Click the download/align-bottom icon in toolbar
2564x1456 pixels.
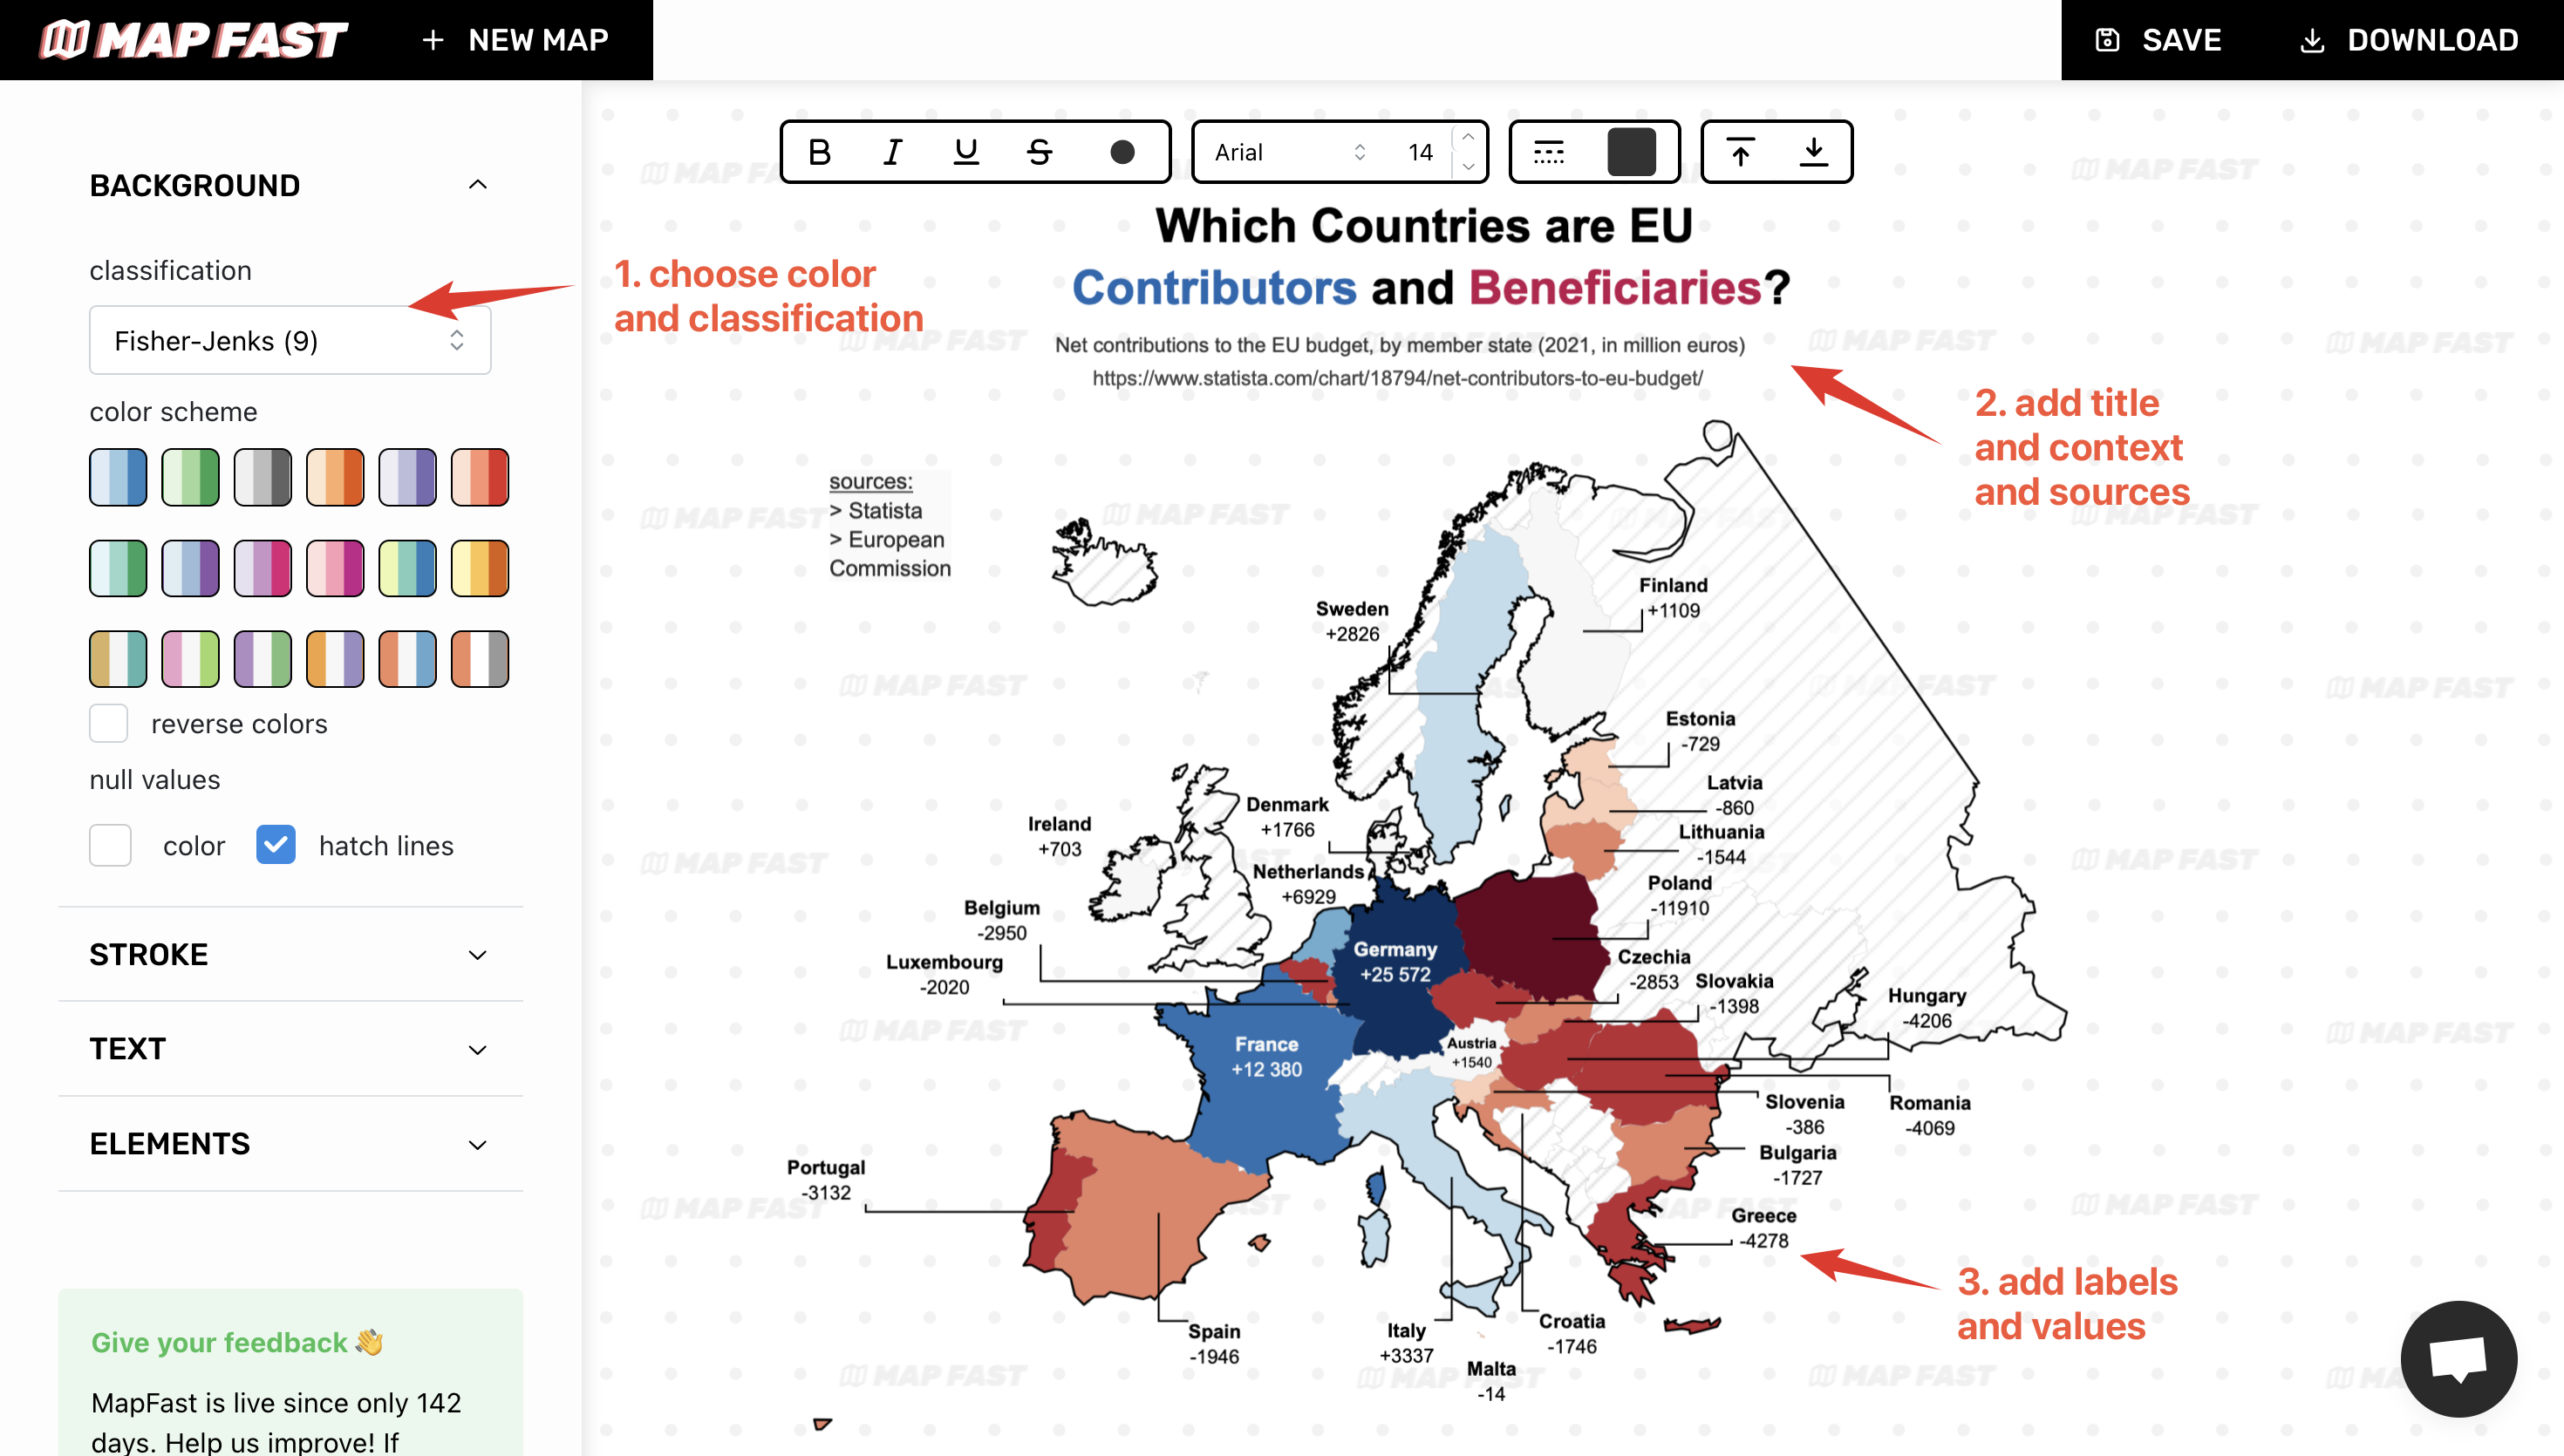(1814, 152)
